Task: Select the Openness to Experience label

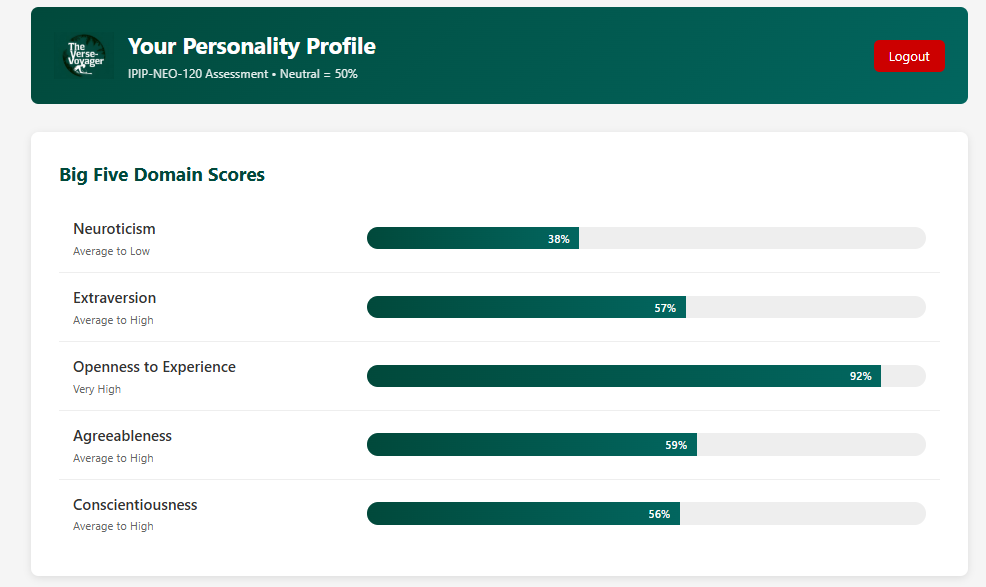Action: 154,367
